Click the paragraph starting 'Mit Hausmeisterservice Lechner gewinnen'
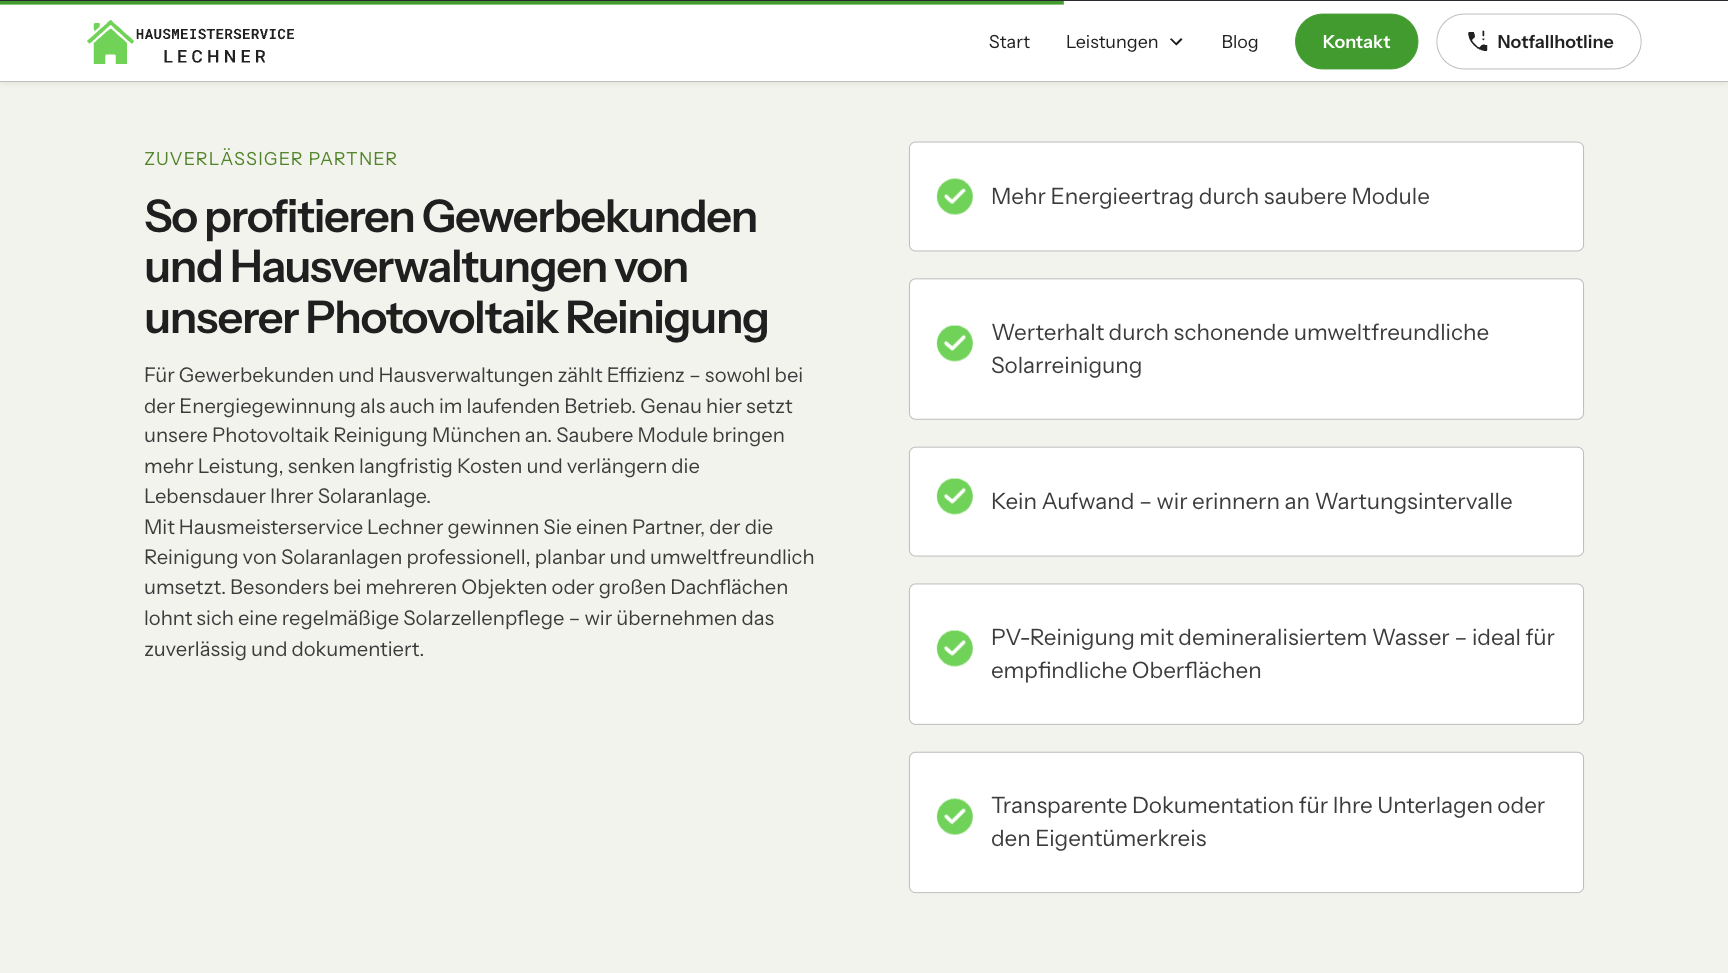The width and height of the screenshot is (1728, 973). pos(479,588)
